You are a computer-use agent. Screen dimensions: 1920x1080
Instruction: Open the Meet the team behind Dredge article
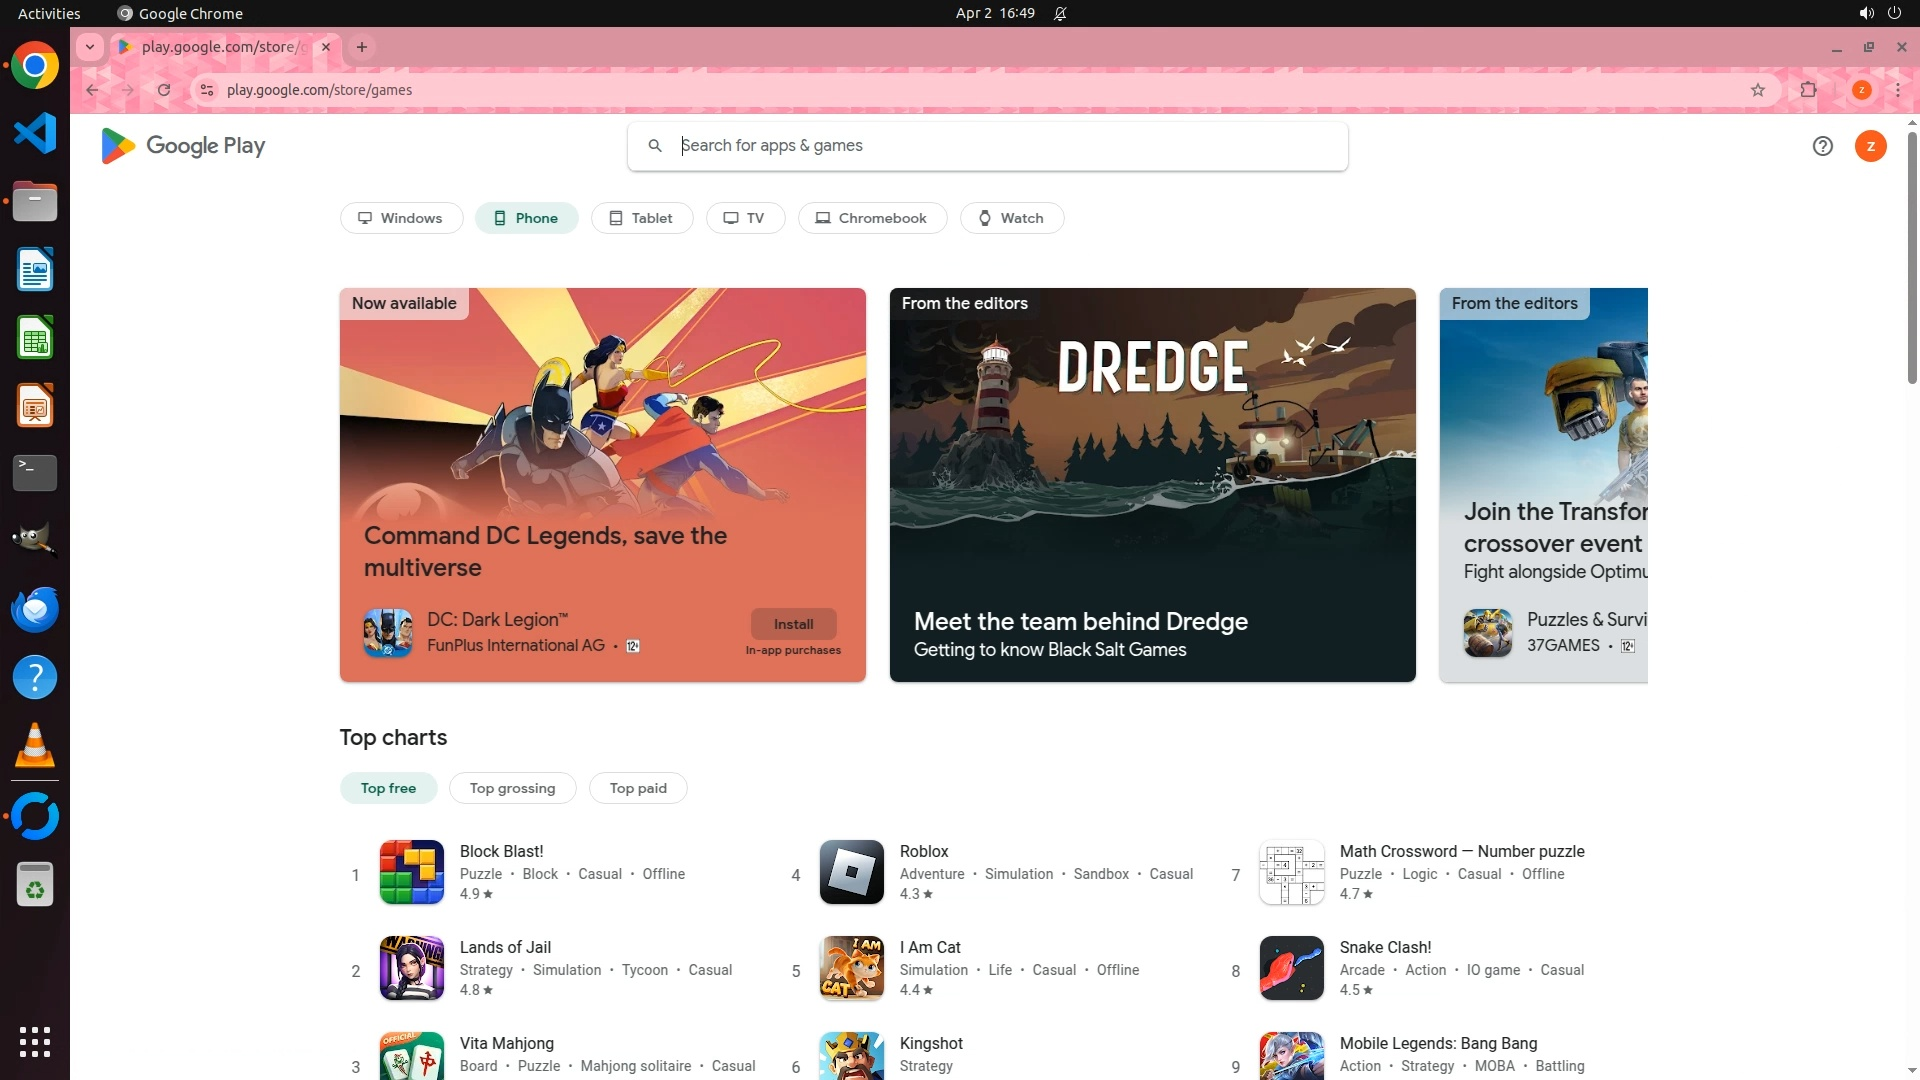coord(1152,485)
